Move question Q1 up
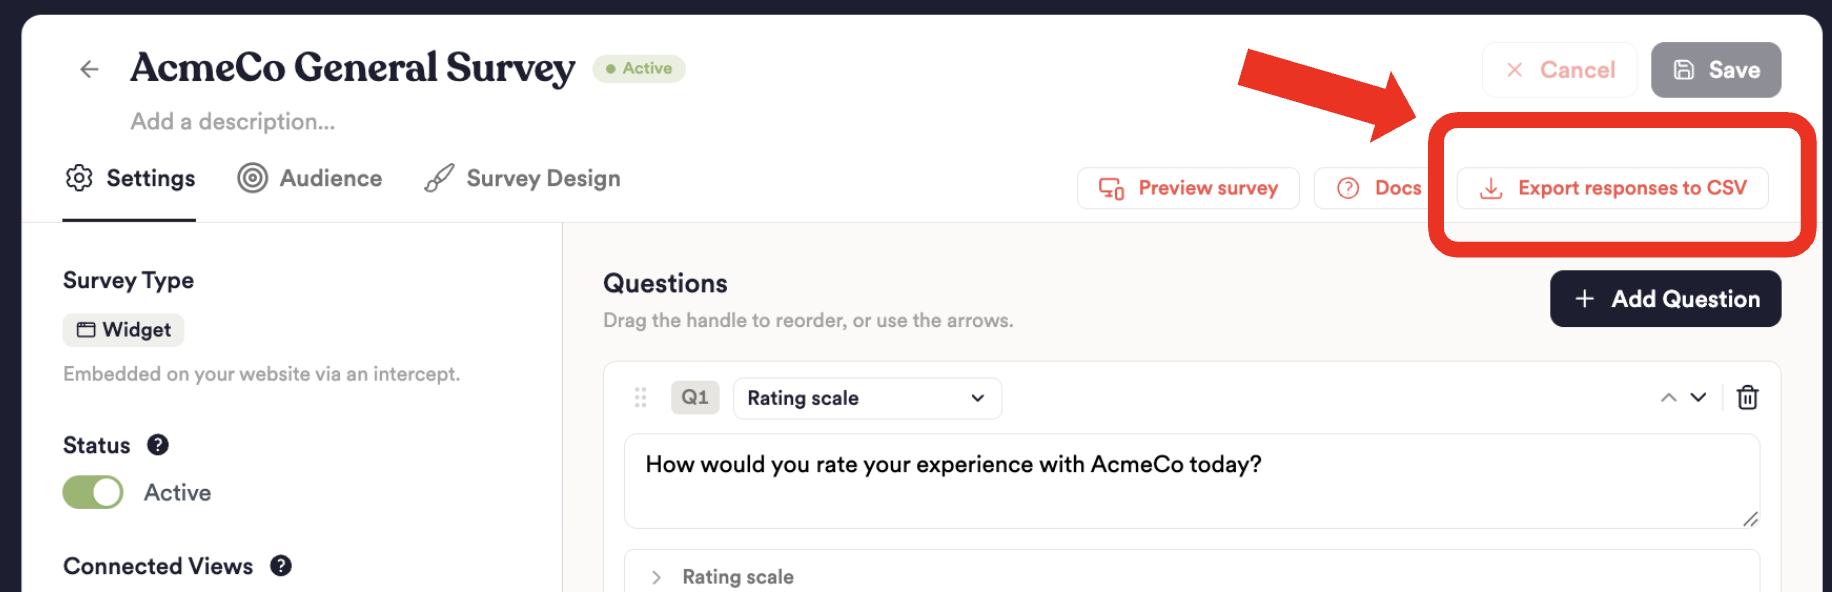The image size is (1832, 592). tap(1668, 398)
